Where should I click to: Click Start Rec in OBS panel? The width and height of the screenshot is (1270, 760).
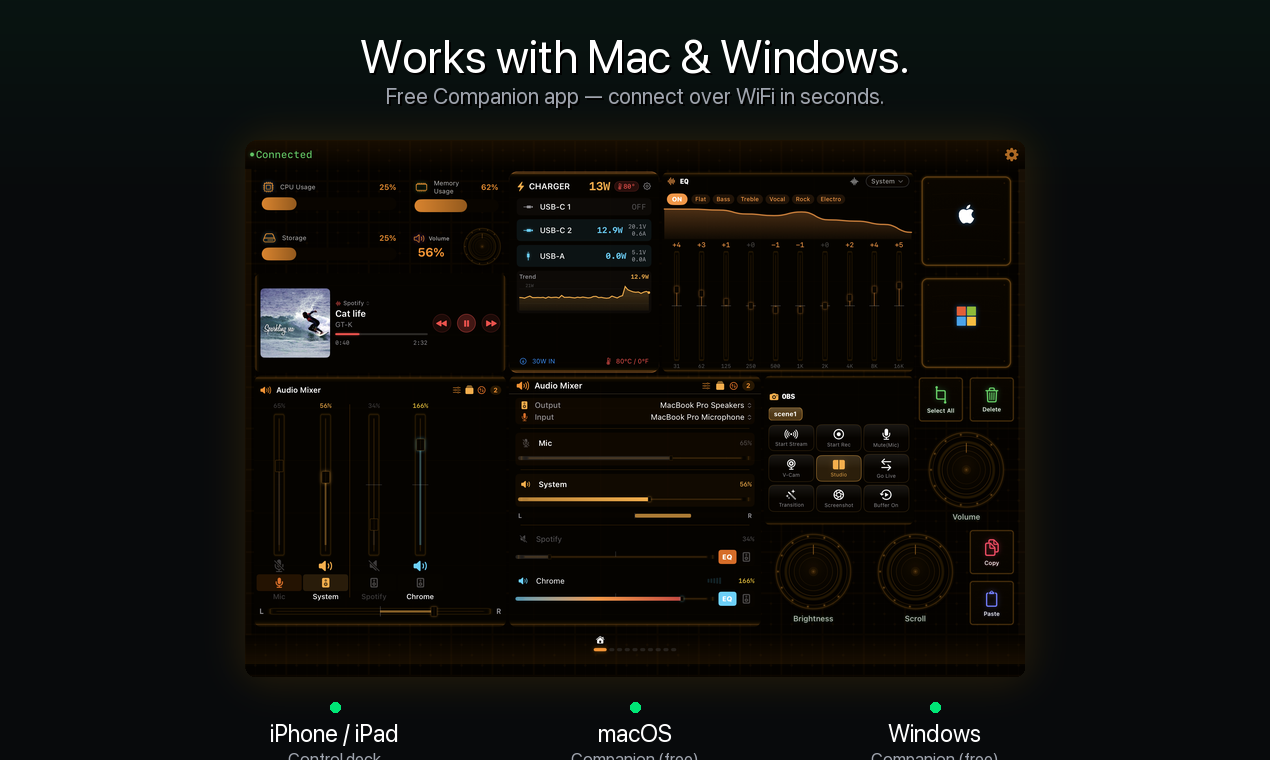click(x=839, y=438)
